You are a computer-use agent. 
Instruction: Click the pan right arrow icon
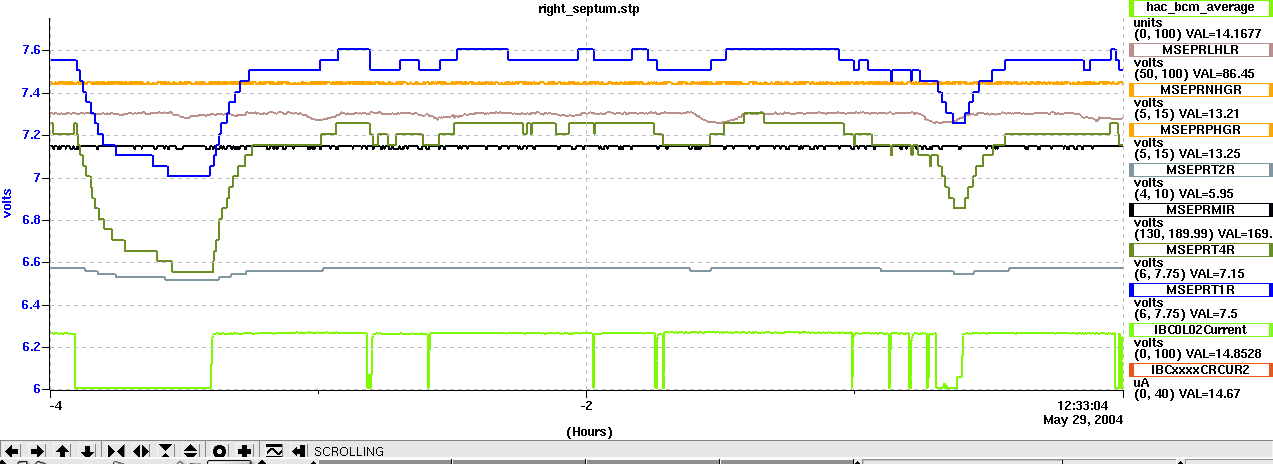click(x=36, y=451)
